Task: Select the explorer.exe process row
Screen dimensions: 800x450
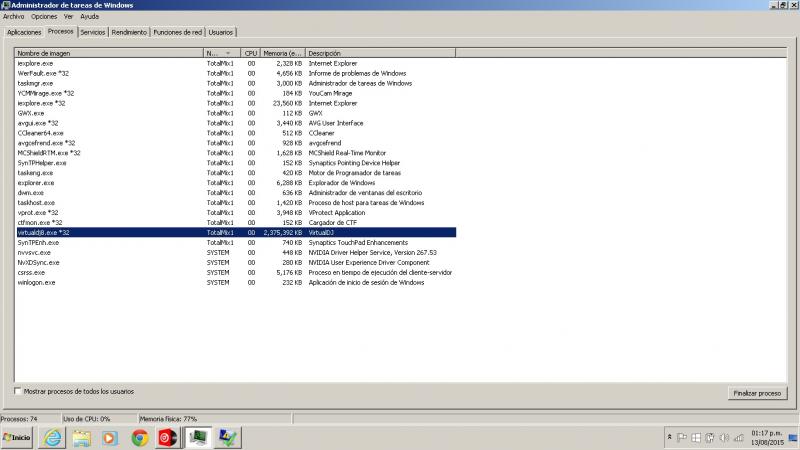Action: point(236,183)
